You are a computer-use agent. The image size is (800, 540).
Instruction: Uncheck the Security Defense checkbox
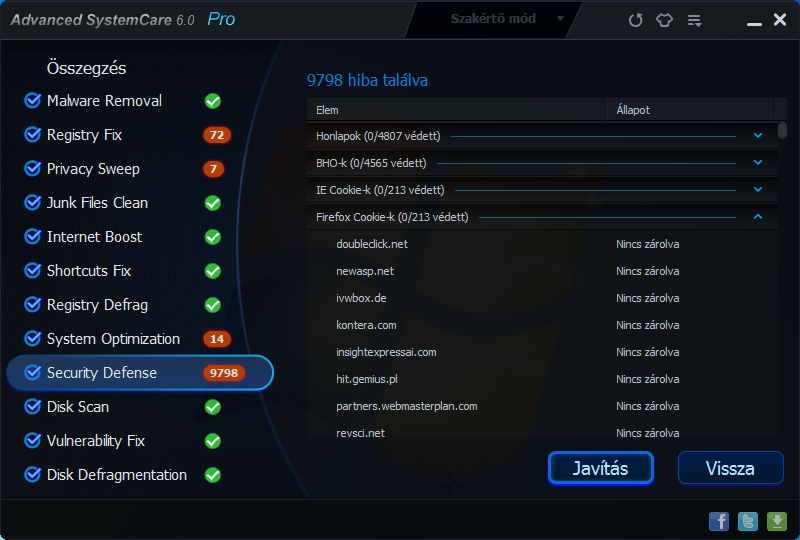(33, 373)
